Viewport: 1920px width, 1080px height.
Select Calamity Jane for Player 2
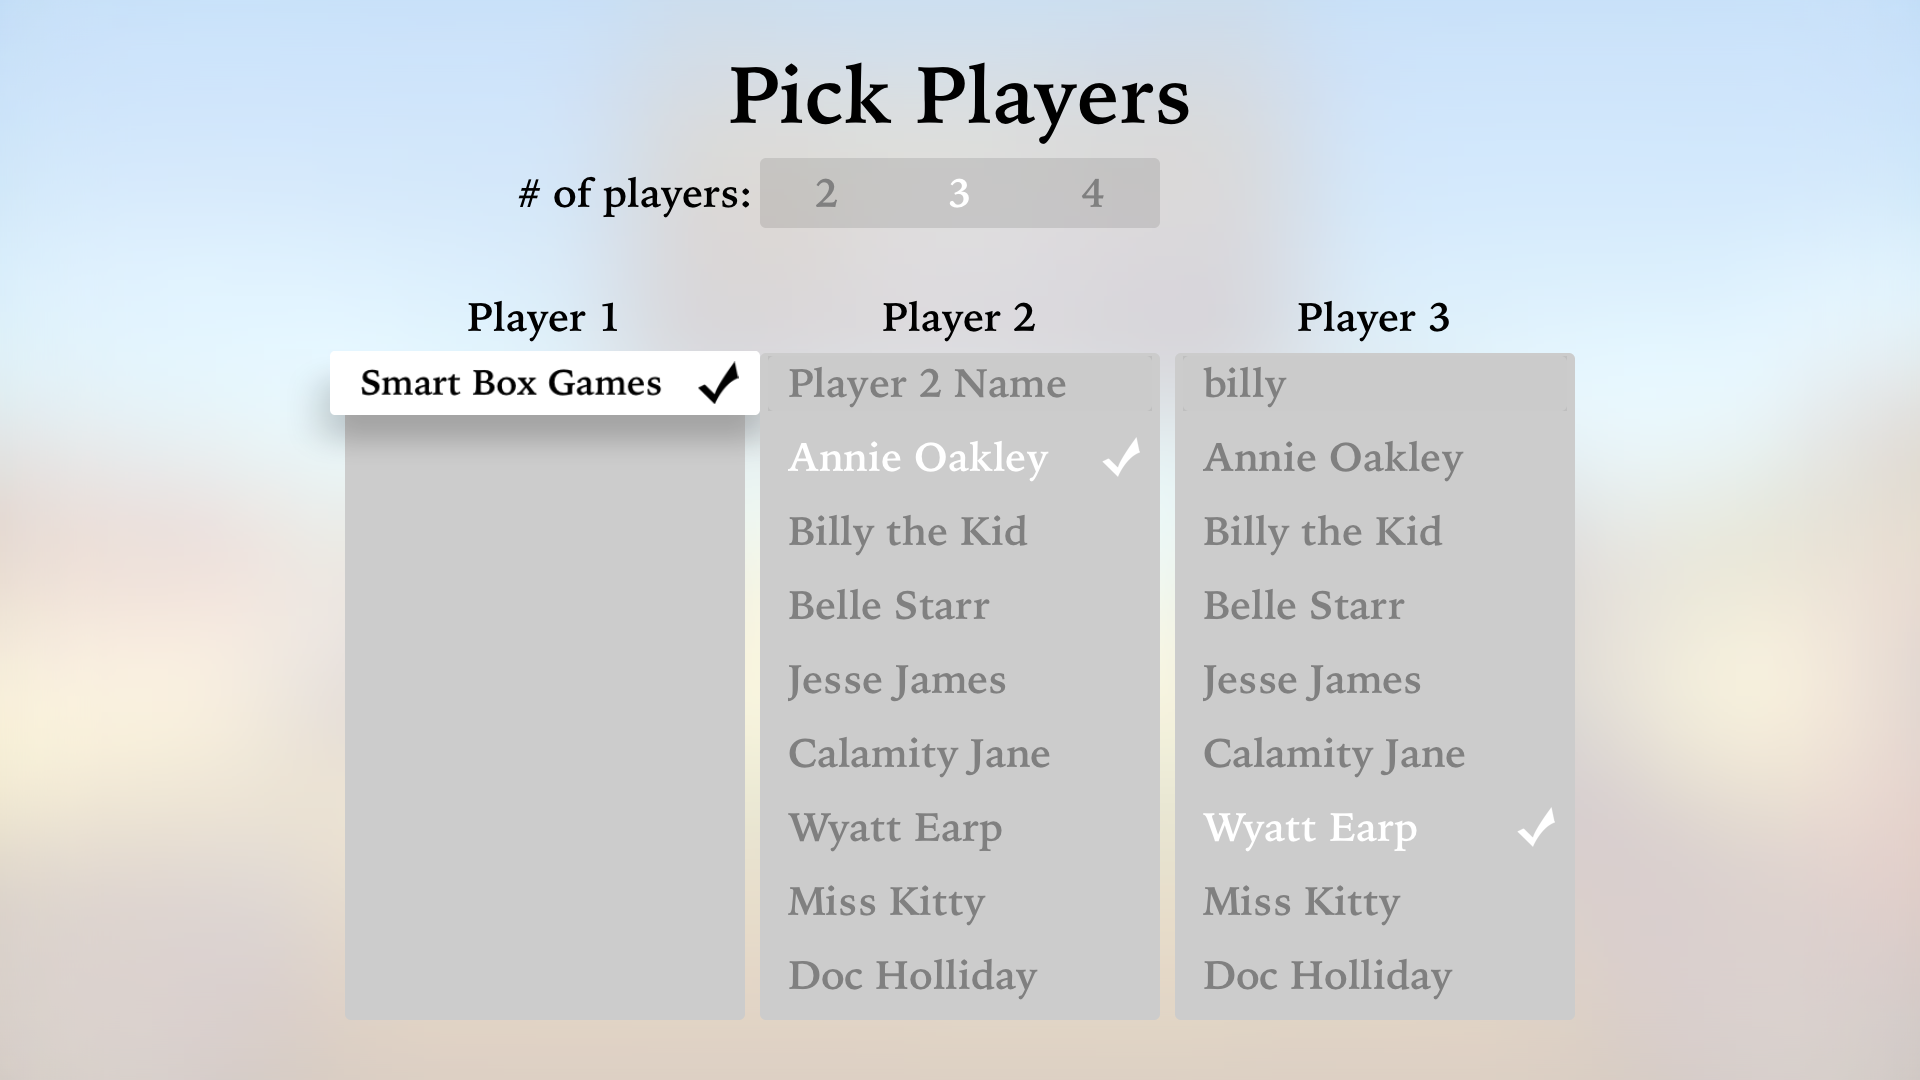click(x=918, y=753)
